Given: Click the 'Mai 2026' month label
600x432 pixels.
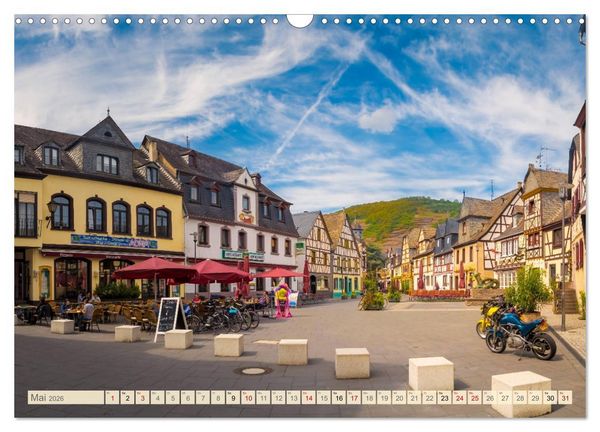Looking at the screenshot, I should (66, 398).
